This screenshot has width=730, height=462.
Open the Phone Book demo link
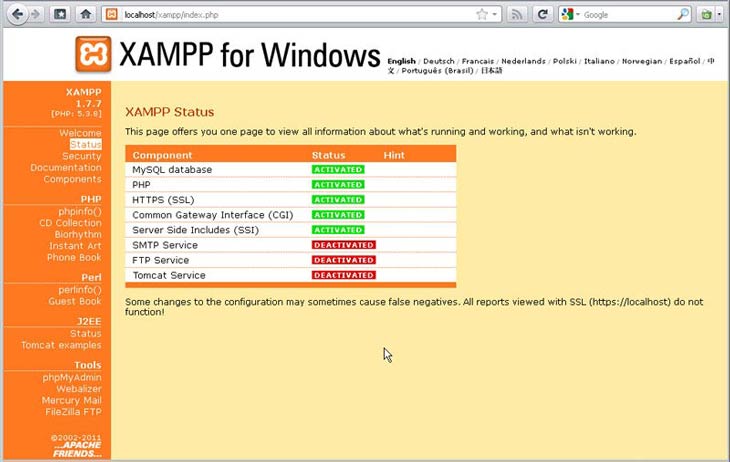(74, 258)
